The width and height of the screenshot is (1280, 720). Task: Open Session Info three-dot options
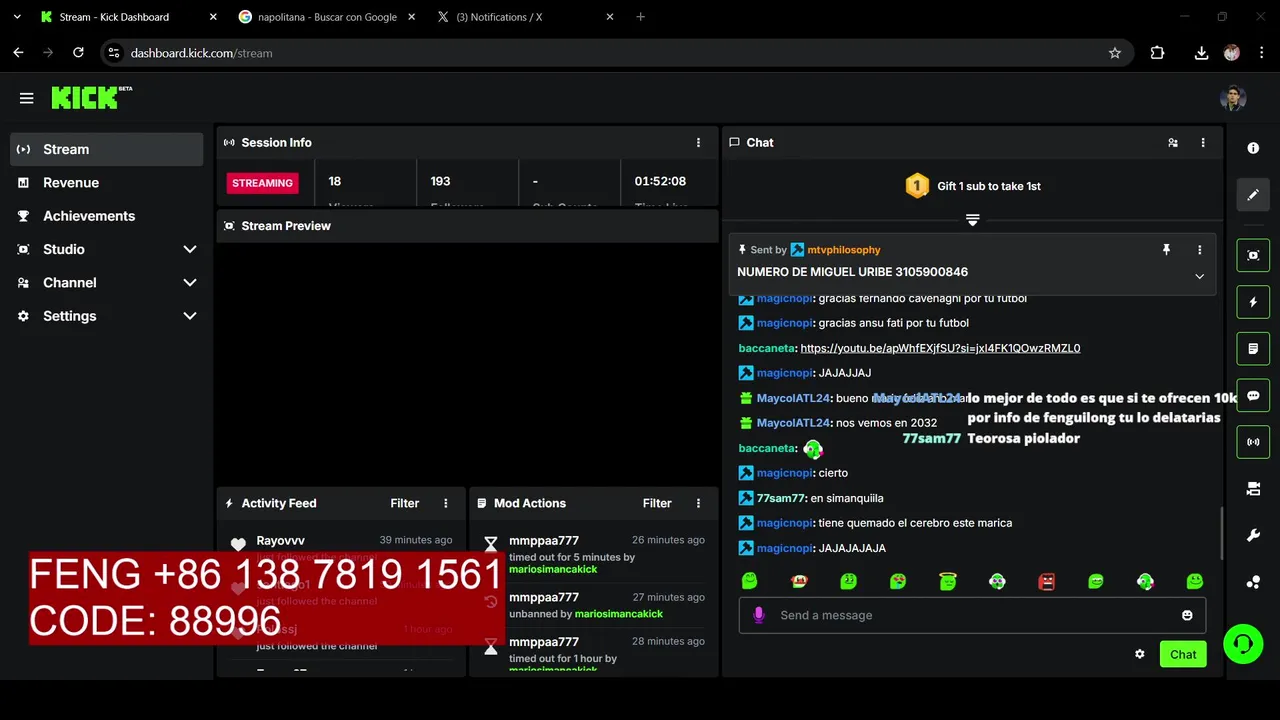tap(698, 143)
